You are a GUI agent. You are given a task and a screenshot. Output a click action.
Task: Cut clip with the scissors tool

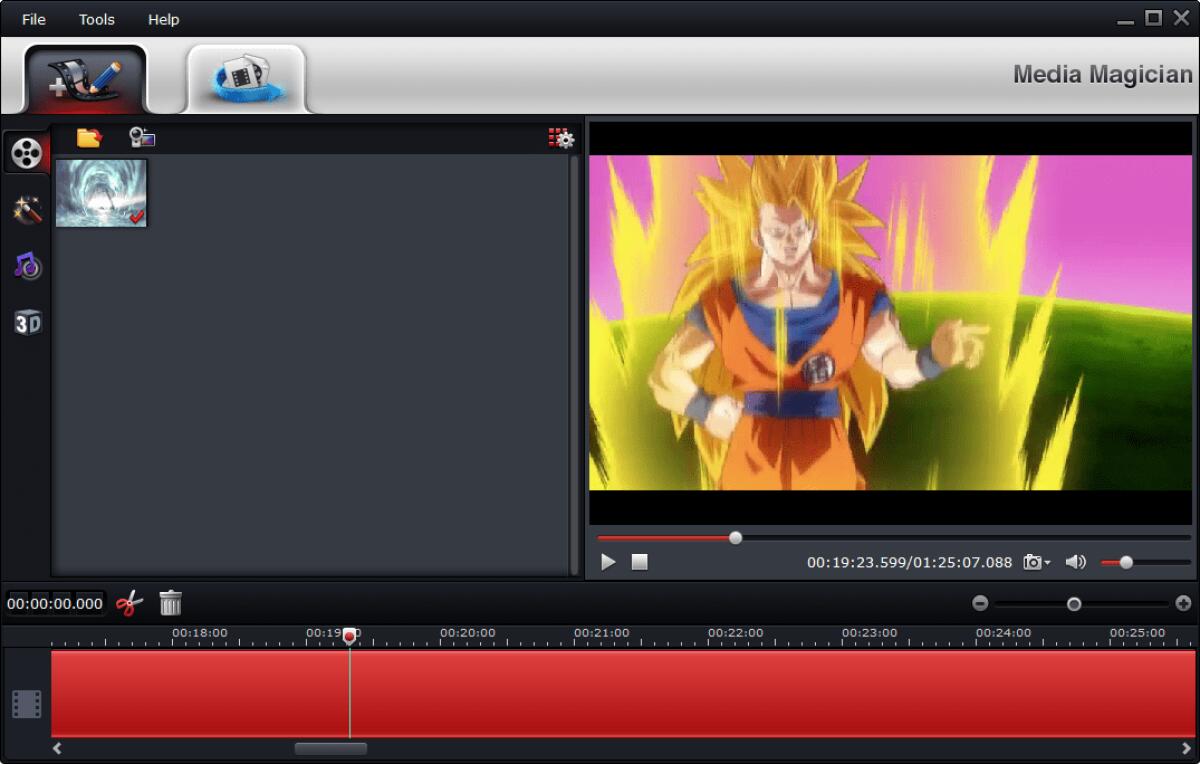(129, 603)
